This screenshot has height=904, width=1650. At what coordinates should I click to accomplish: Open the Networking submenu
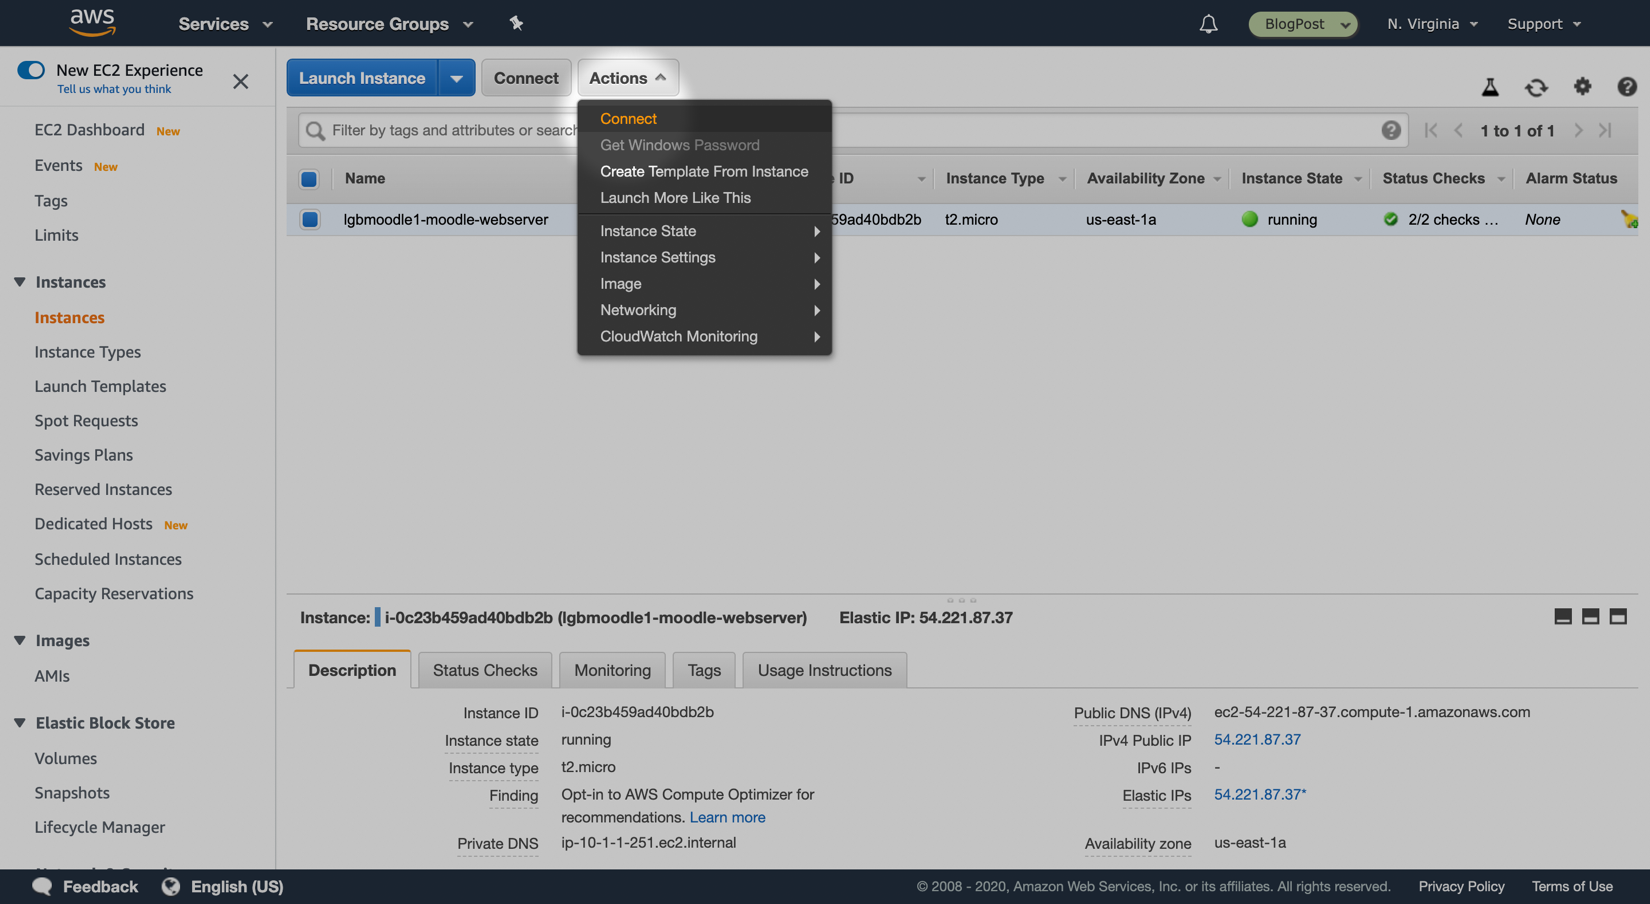[x=704, y=310]
